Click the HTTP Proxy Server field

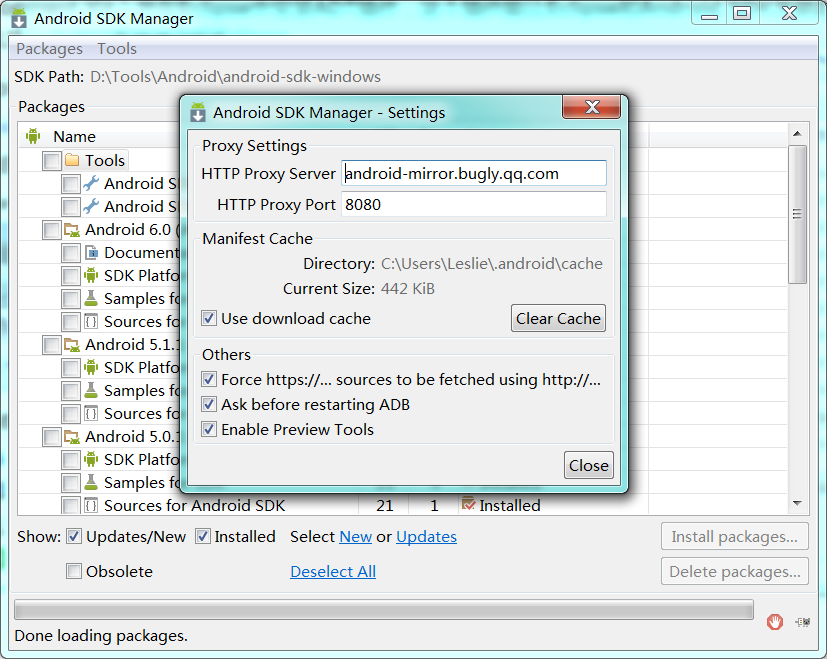(474, 173)
